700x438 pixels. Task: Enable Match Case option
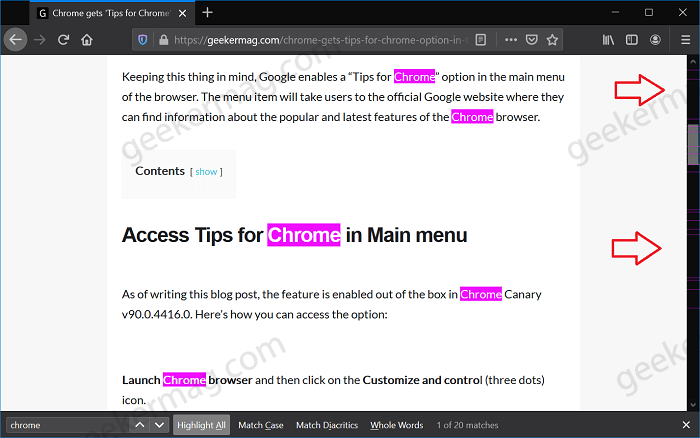261,425
